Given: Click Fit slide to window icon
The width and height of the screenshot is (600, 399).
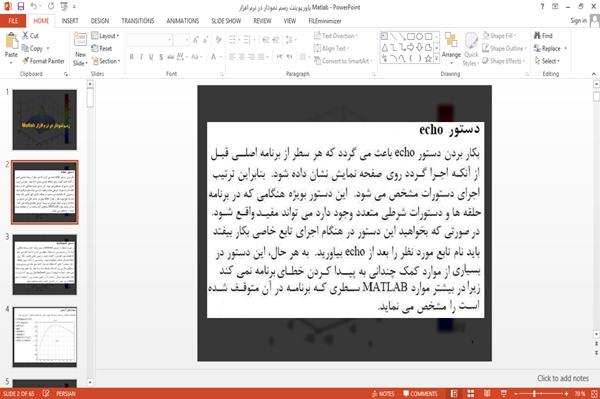Looking at the screenshot, I should 594,393.
